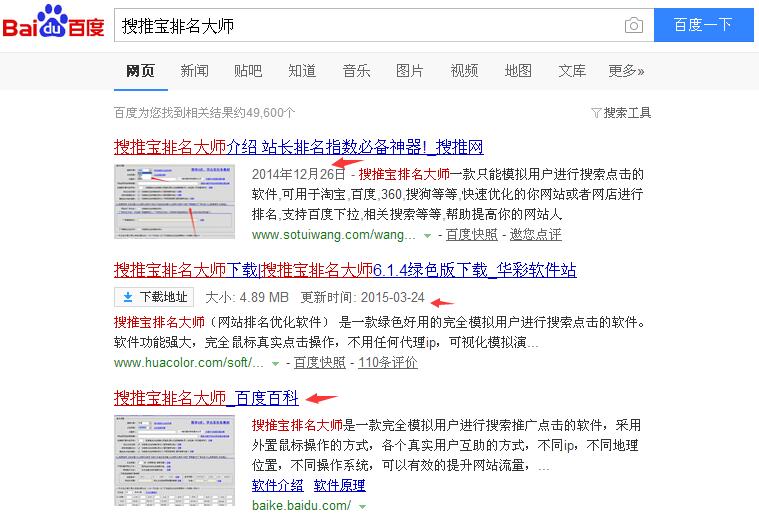Switch to the 新闻 tab
The height and width of the screenshot is (523, 759).
tap(195, 71)
